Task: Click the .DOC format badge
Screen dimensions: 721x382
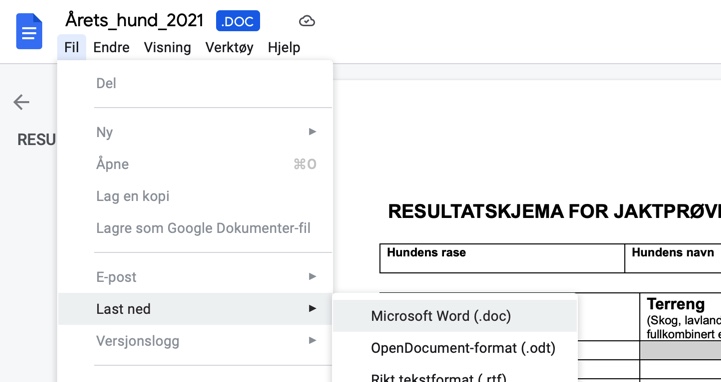Action: tap(238, 21)
